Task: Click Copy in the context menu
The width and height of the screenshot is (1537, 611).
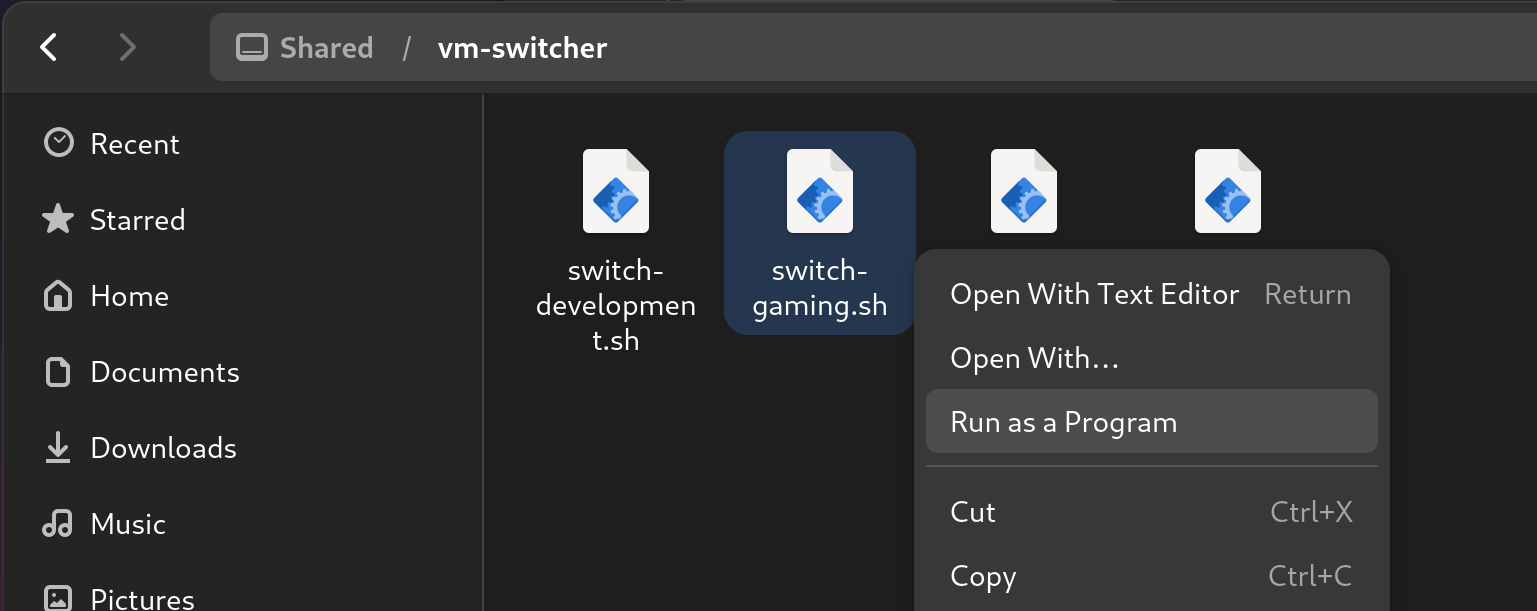Action: point(983,576)
